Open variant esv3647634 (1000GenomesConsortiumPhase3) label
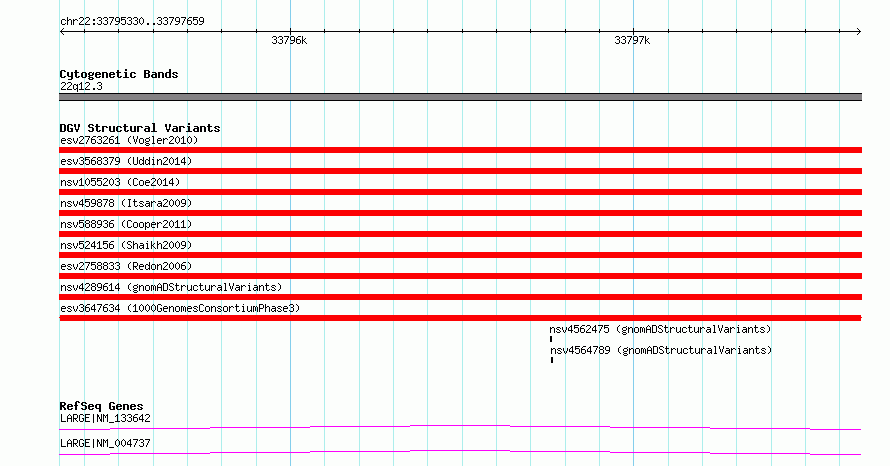This screenshot has height=466, width=890. coord(180,308)
